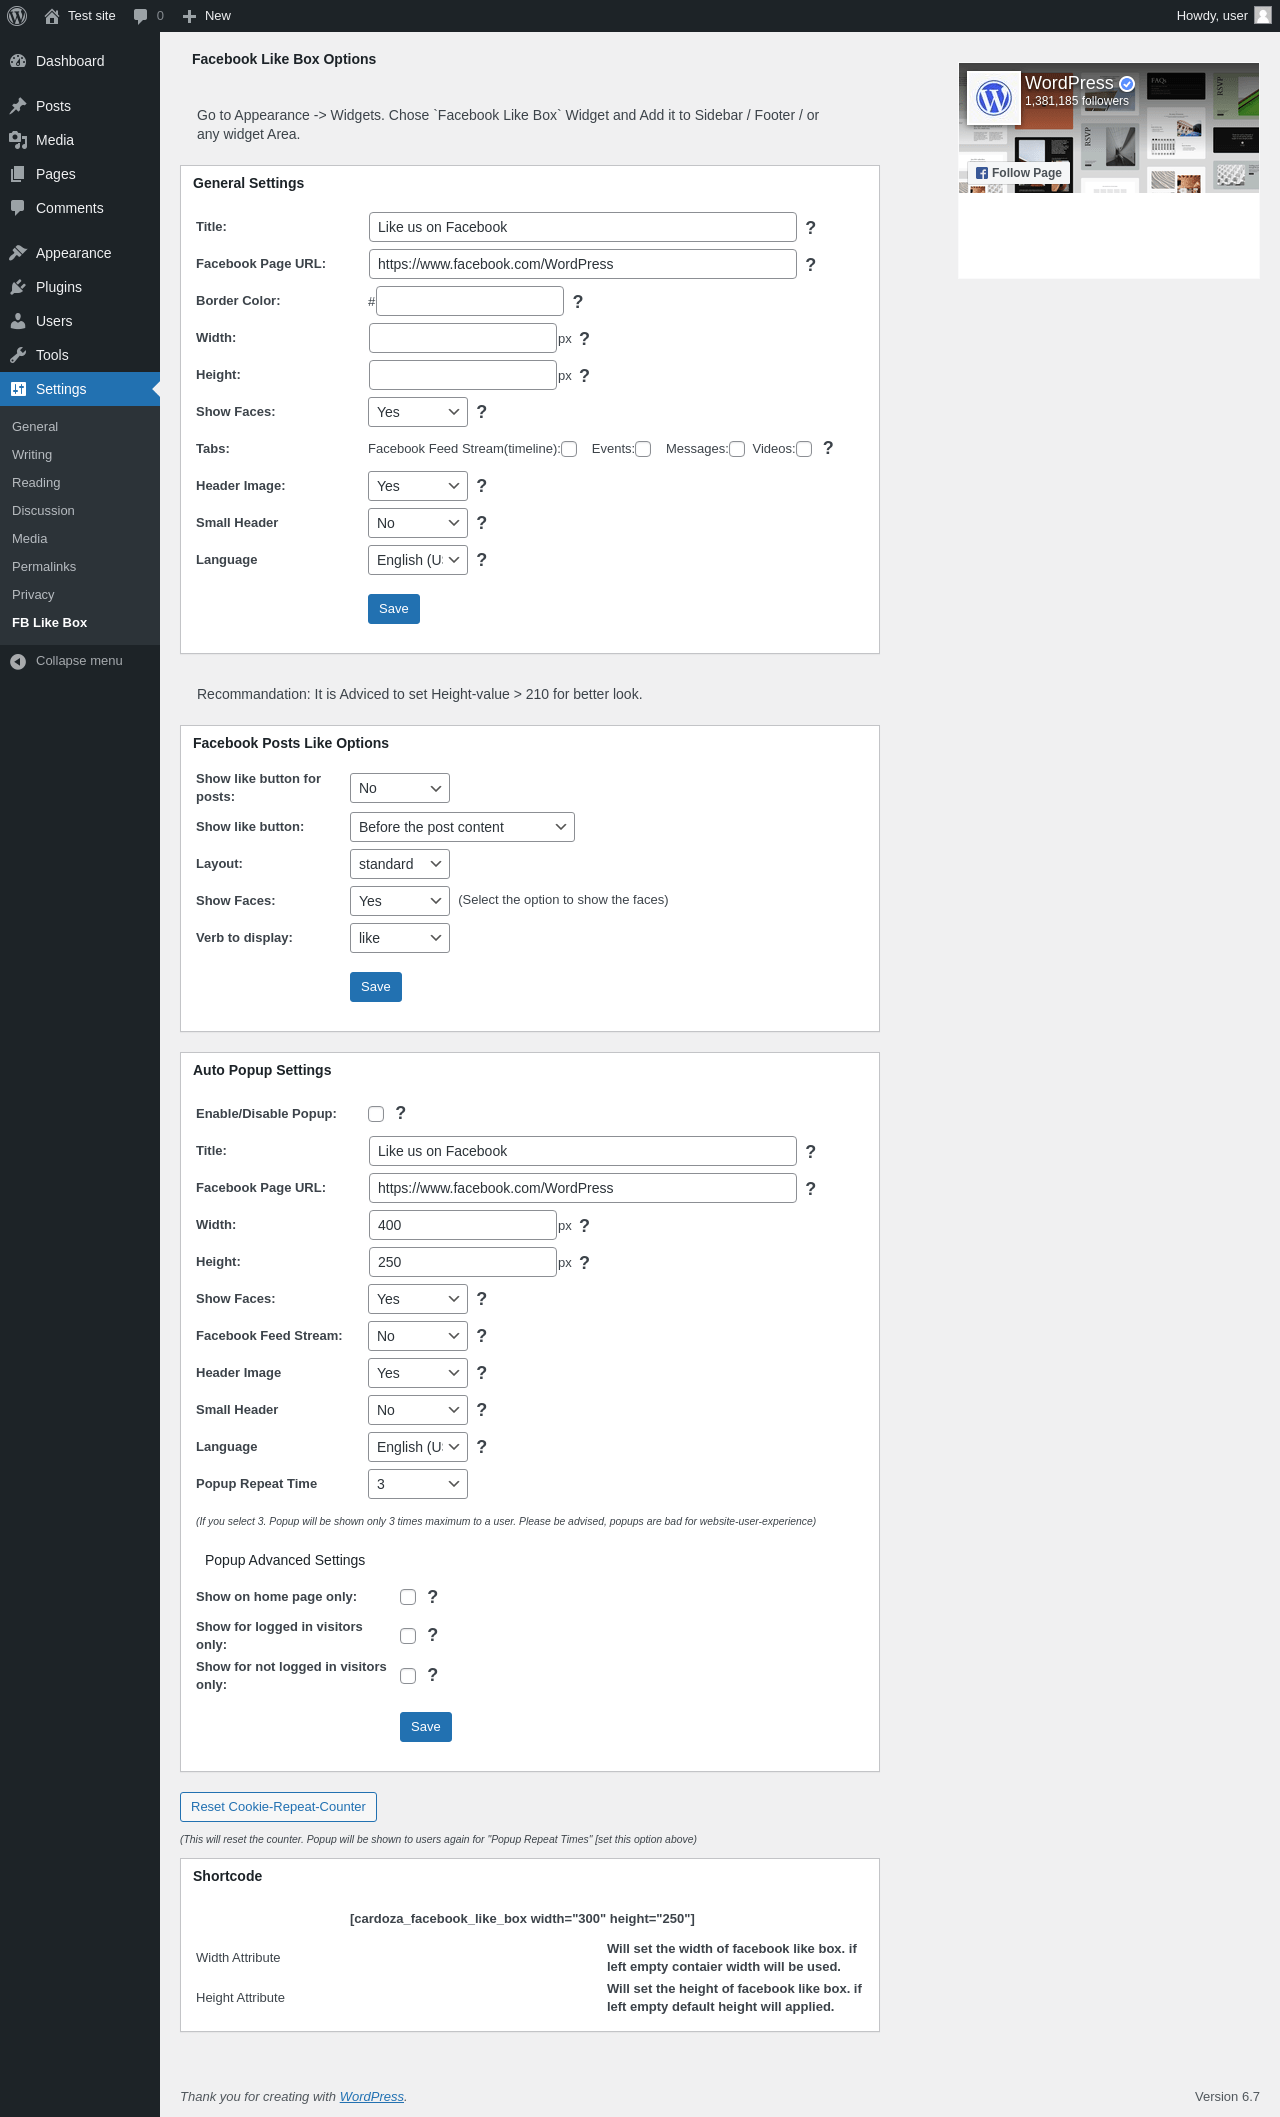Click the Plugins plug icon
The image size is (1280, 2117).
tap(18, 287)
